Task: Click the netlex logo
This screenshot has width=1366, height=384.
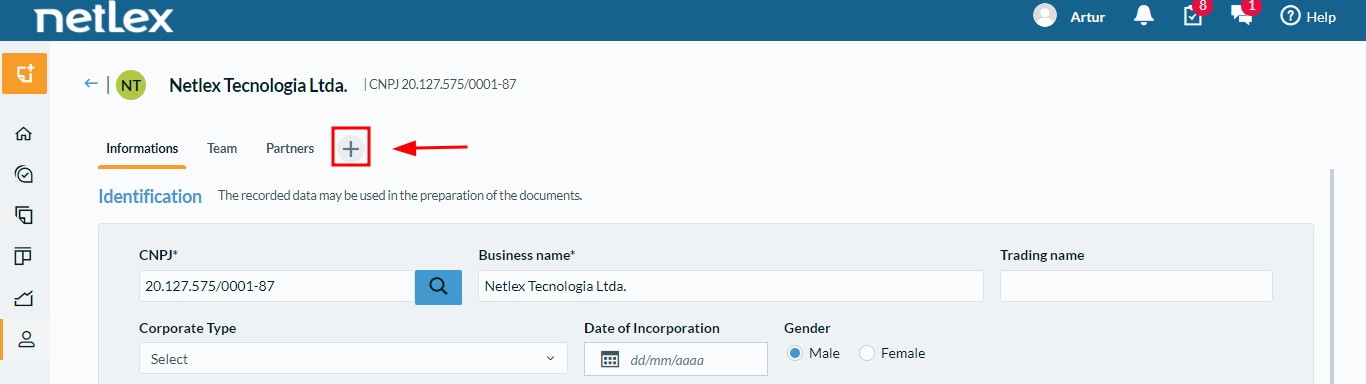Action: [x=104, y=18]
